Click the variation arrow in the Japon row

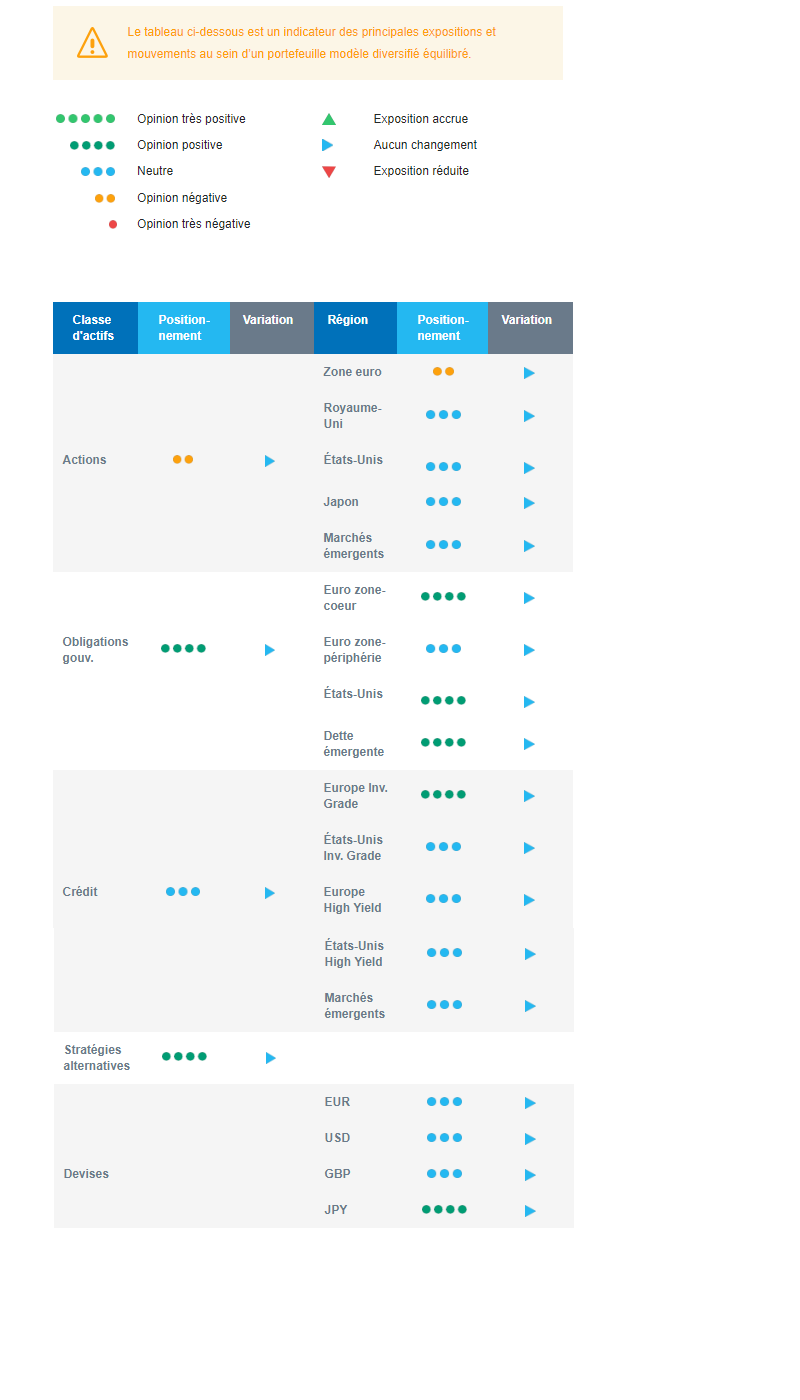[529, 503]
